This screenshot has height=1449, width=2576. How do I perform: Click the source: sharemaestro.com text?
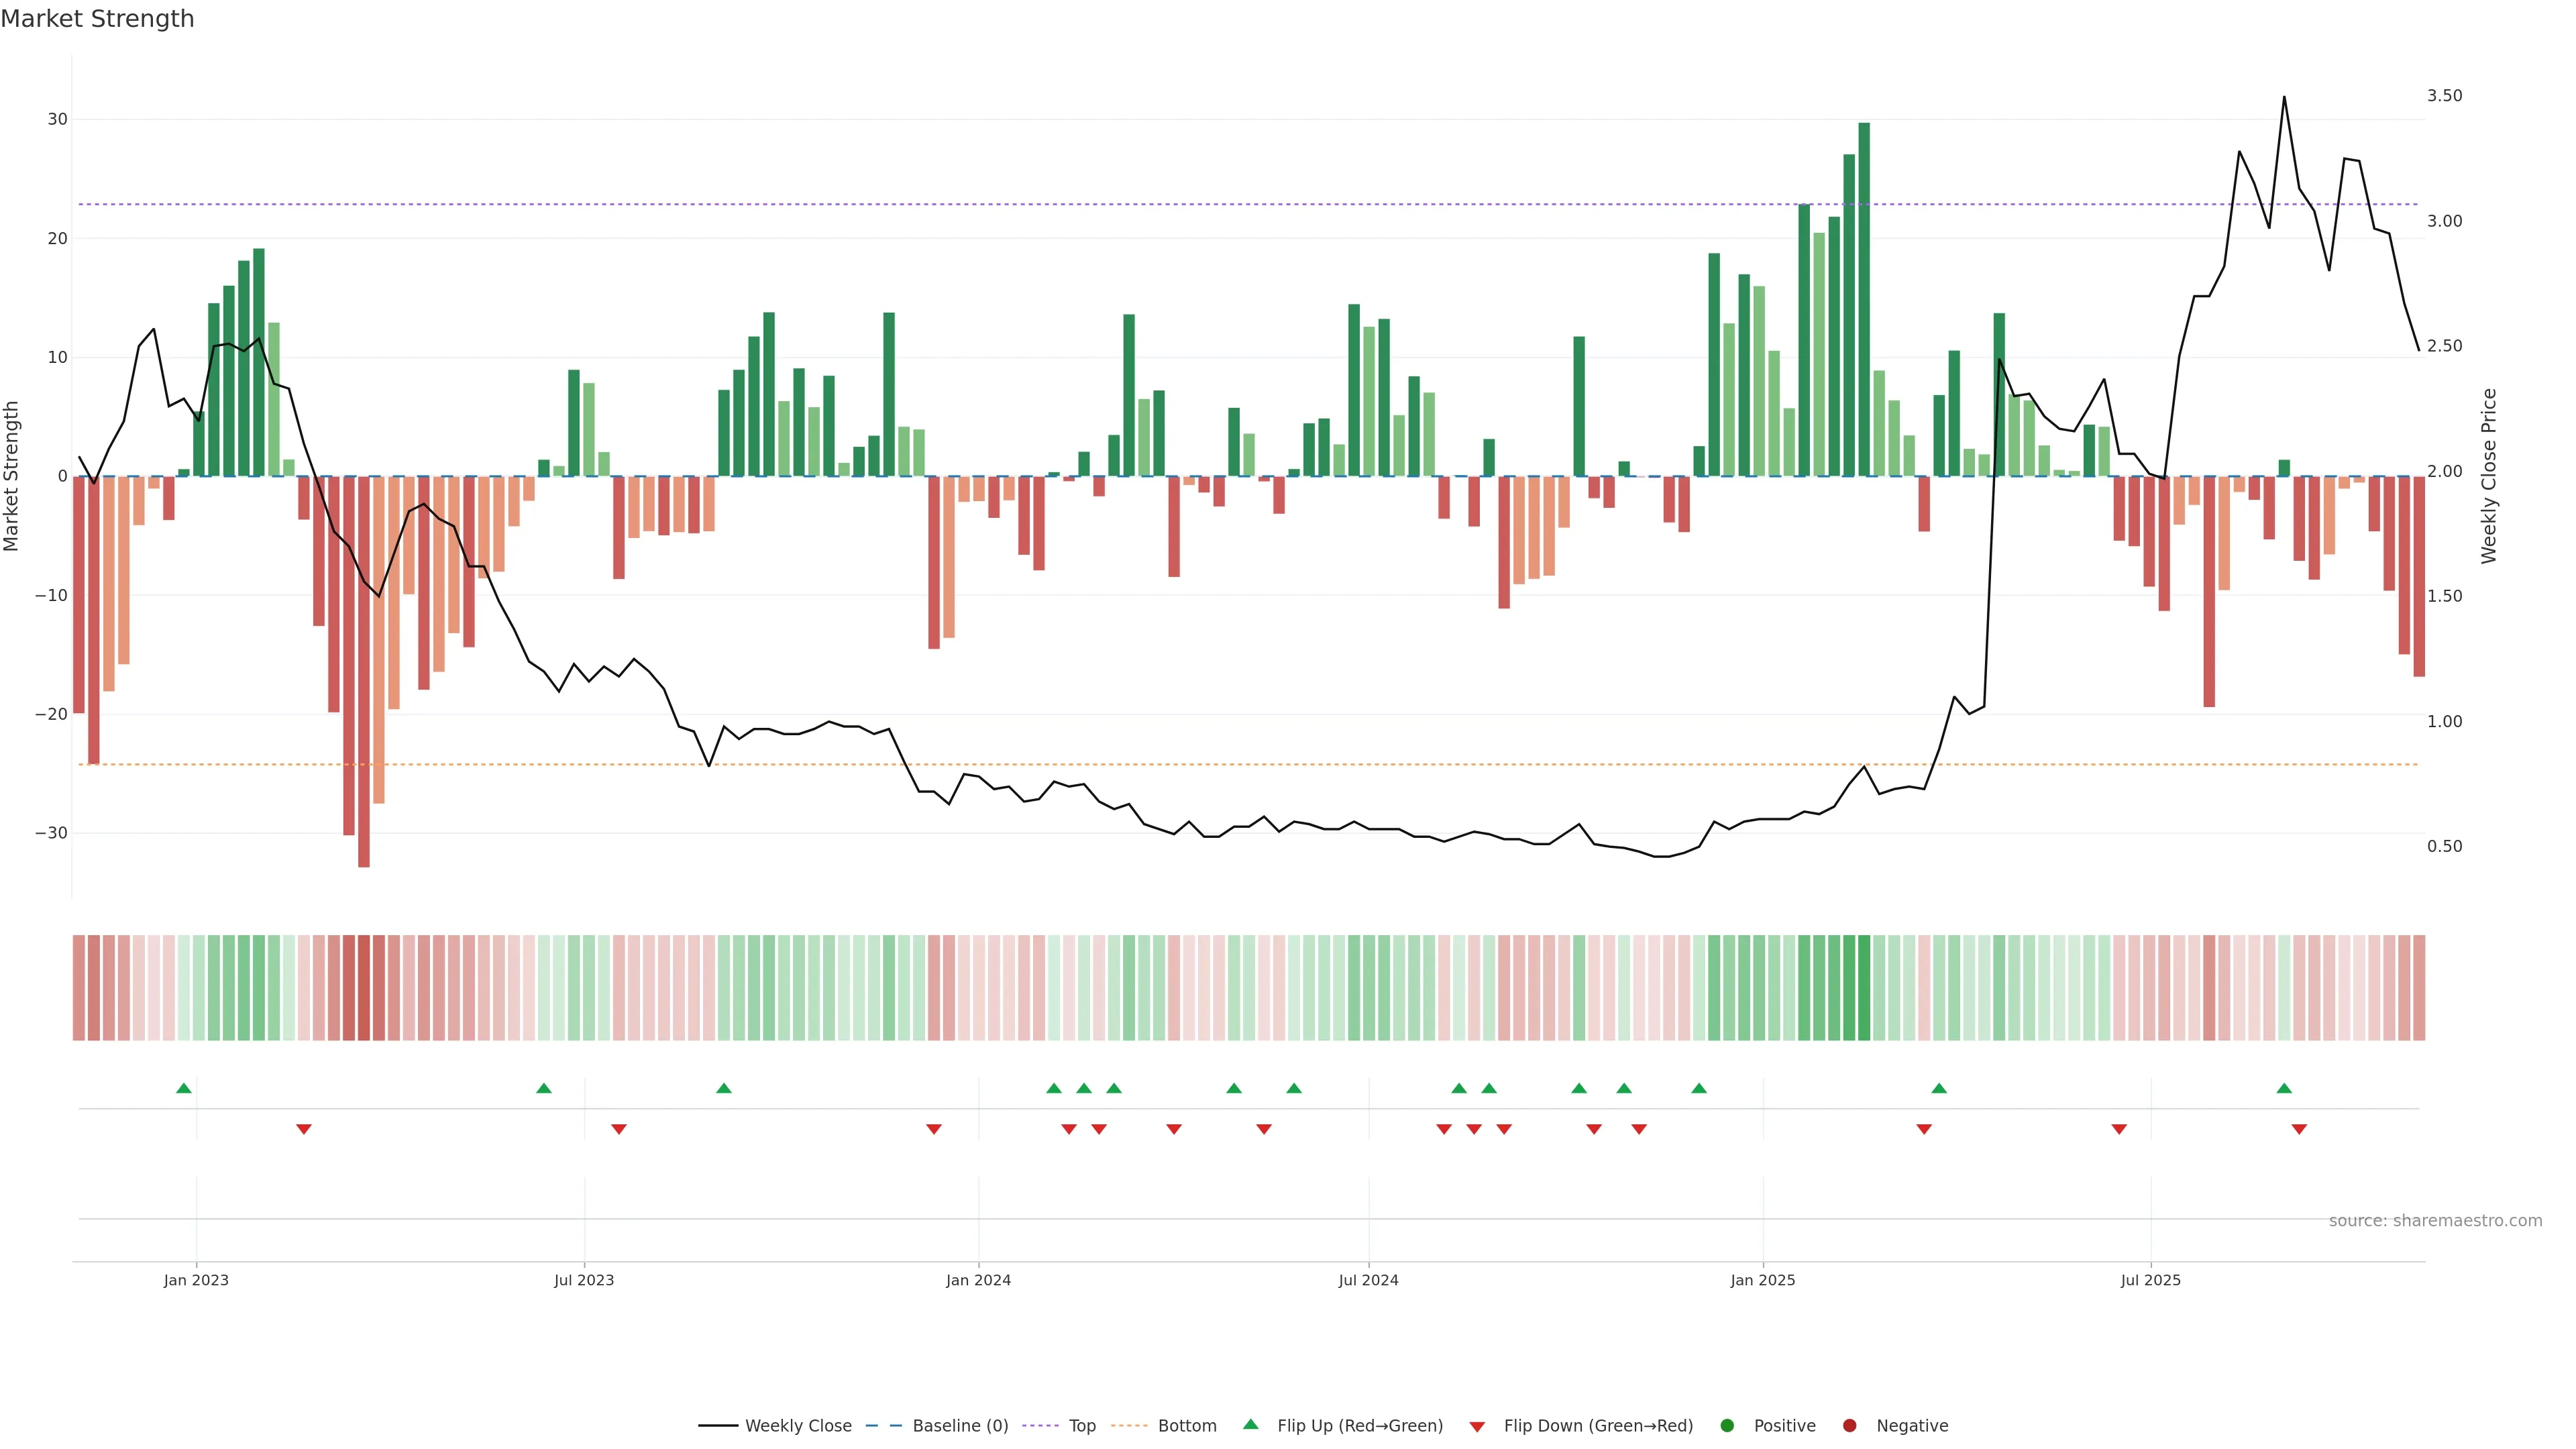[x=2435, y=1221]
